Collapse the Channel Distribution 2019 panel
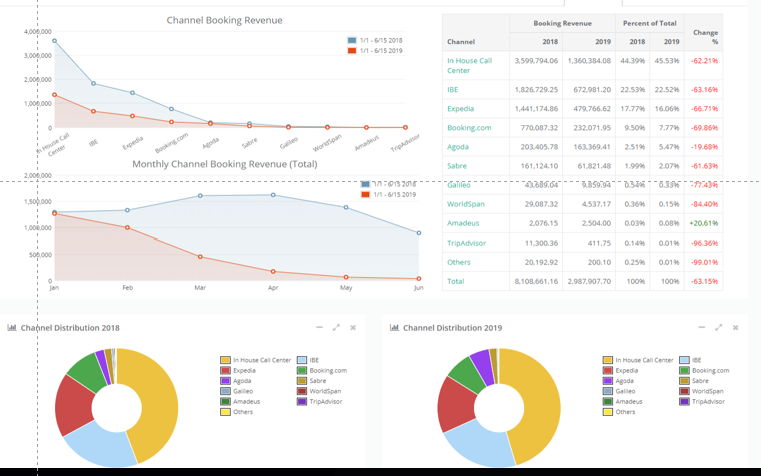Image resolution: width=761 pixels, height=476 pixels. click(x=698, y=327)
